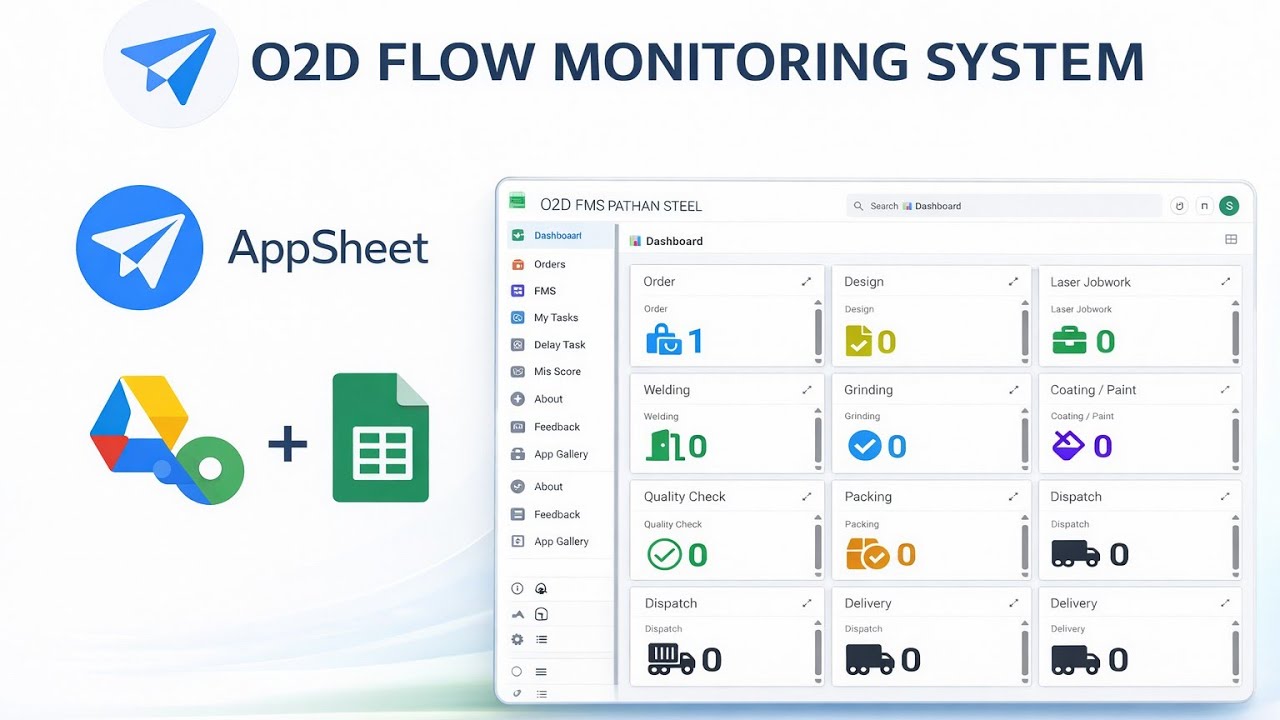Click the green Laser Jobwork briefcase icon
The height and width of the screenshot is (720, 1280).
(x=1069, y=341)
